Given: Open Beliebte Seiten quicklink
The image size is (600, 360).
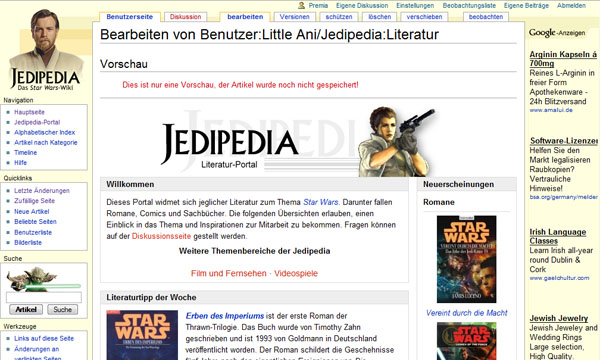Looking at the screenshot, I should [35, 222].
